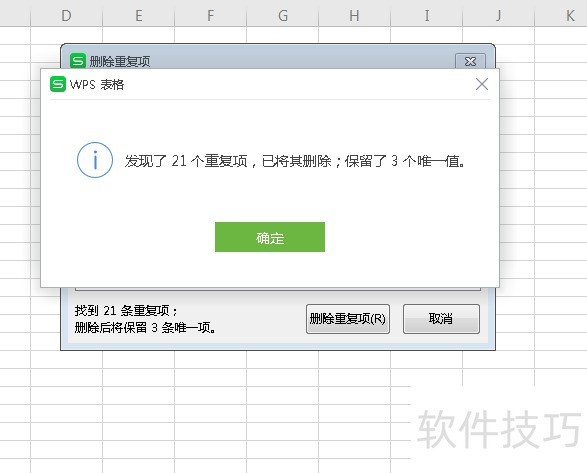Select column H header

(355, 16)
